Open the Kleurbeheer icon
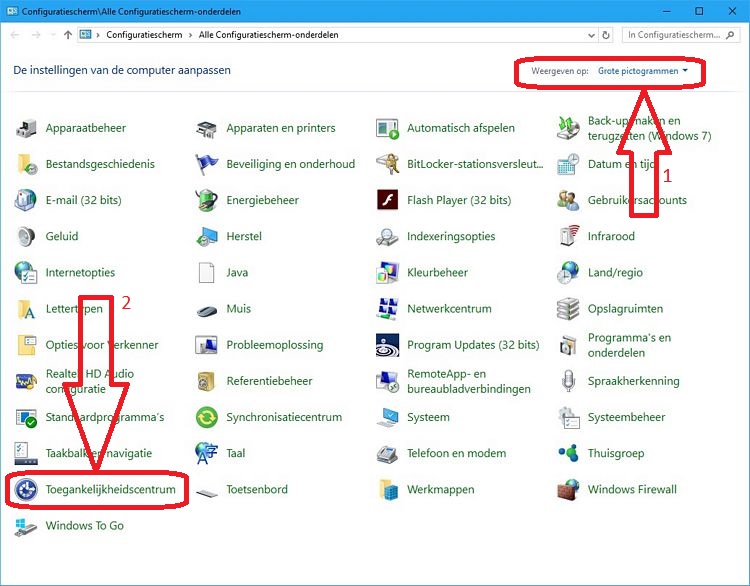 point(387,273)
